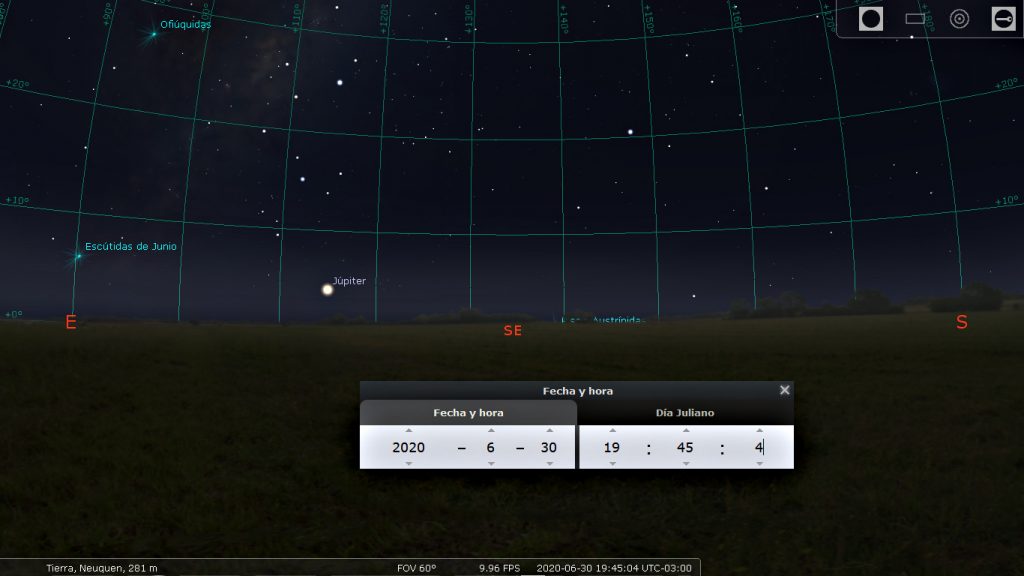The height and width of the screenshot is (576, 1024).
Task: Open the Oculars configuration wrench icon
Action: (1003, 19)
